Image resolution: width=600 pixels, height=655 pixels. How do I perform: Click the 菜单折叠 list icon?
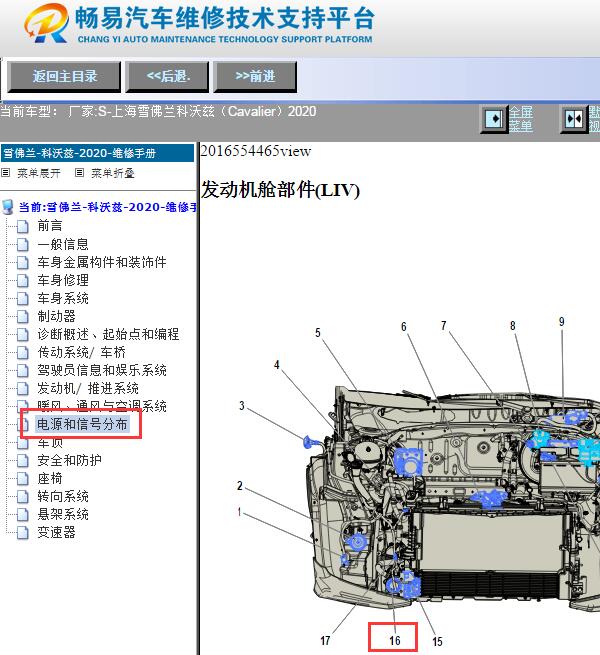coord(79,173)
